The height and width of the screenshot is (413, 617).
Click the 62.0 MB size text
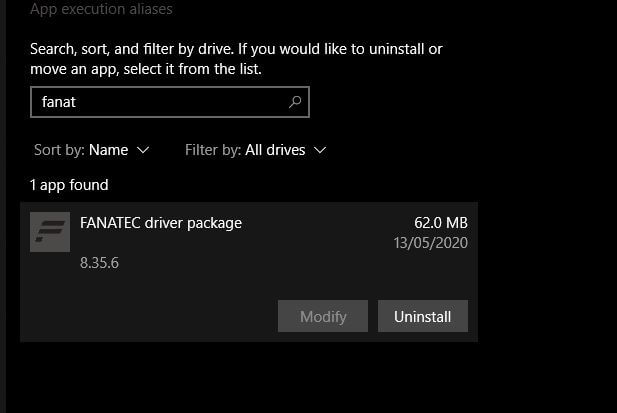[x=441, y=223]
